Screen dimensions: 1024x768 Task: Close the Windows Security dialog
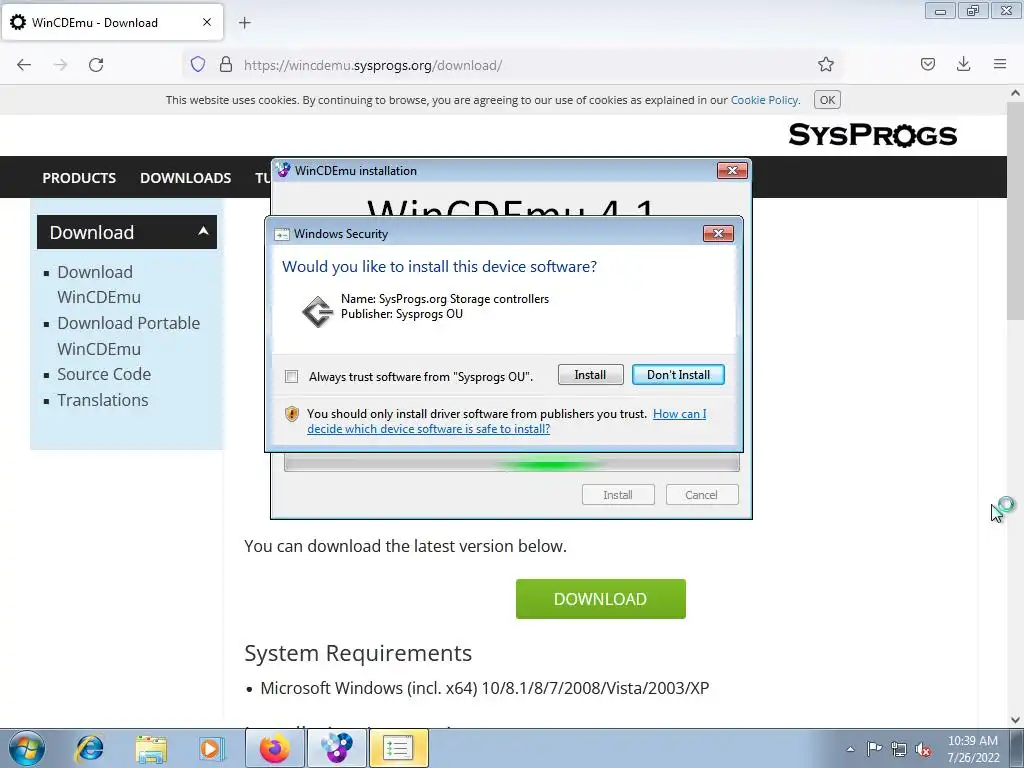(718, 234)
